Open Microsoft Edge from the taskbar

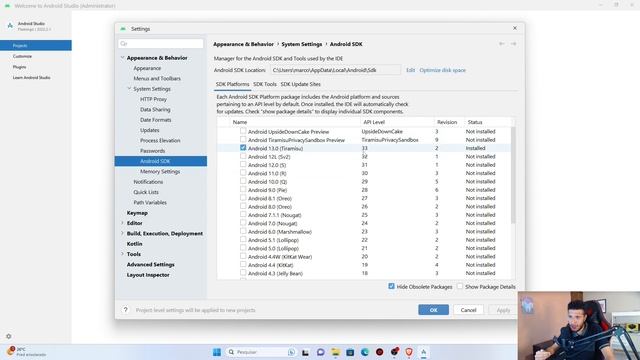coord(364,352)
